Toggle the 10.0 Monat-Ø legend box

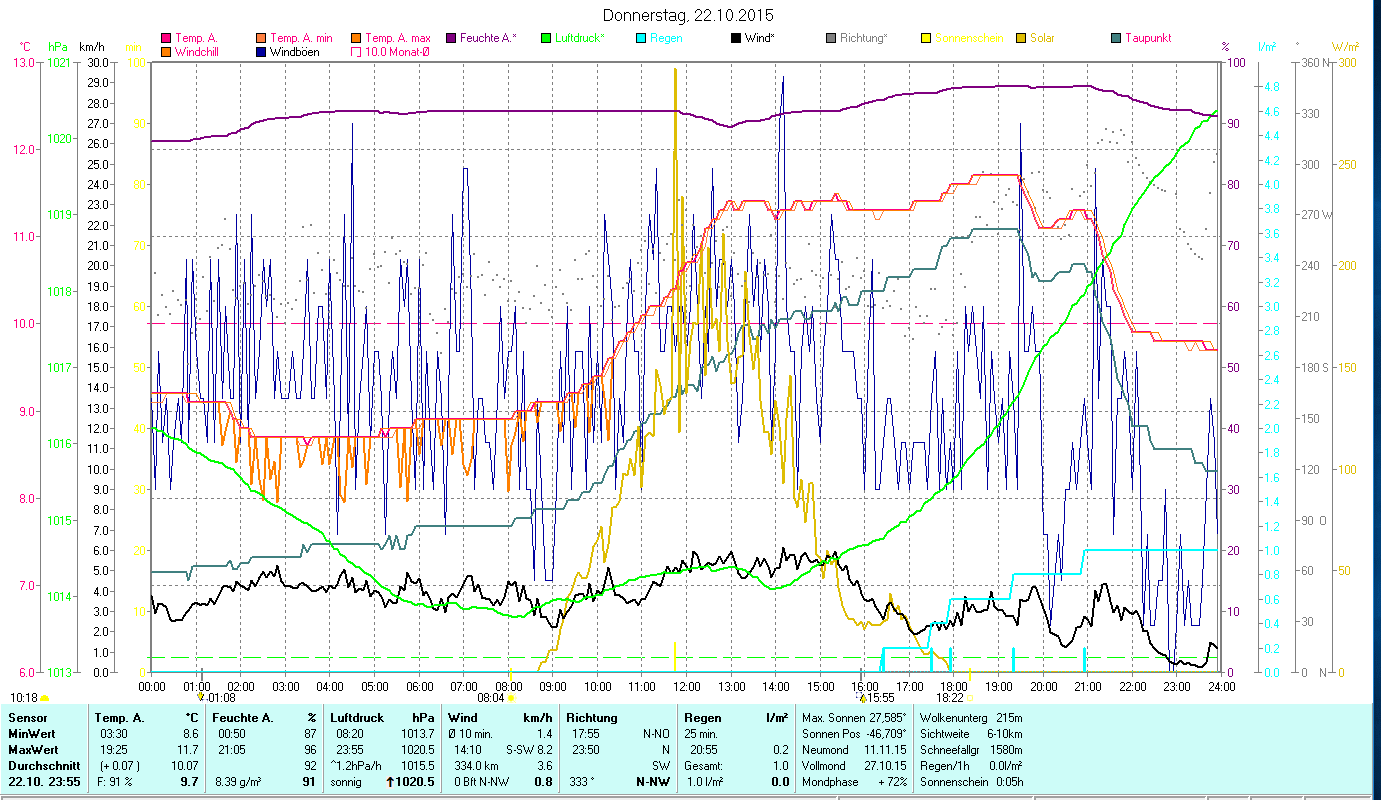coord(356,52)
